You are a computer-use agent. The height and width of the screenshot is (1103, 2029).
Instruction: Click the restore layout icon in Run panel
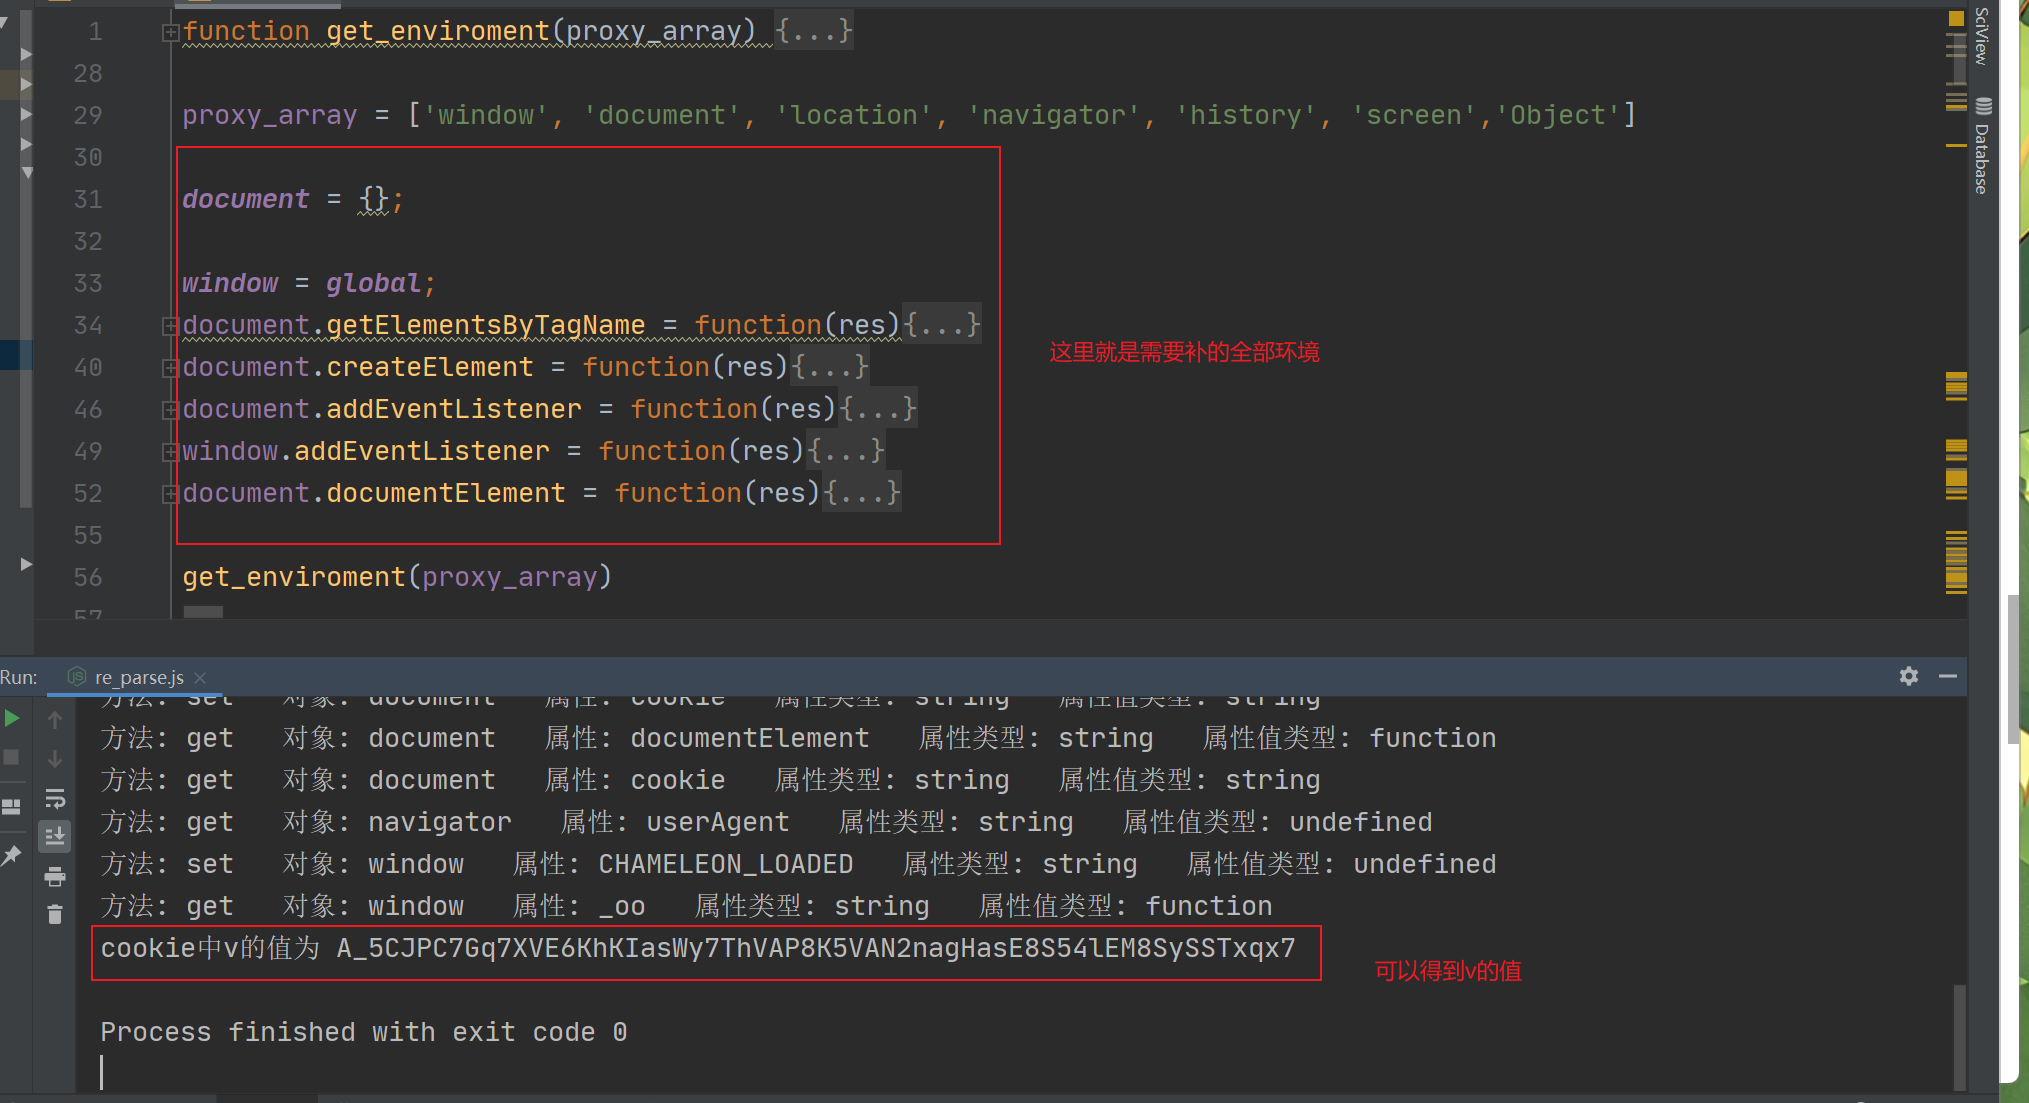tap(12, 806)
